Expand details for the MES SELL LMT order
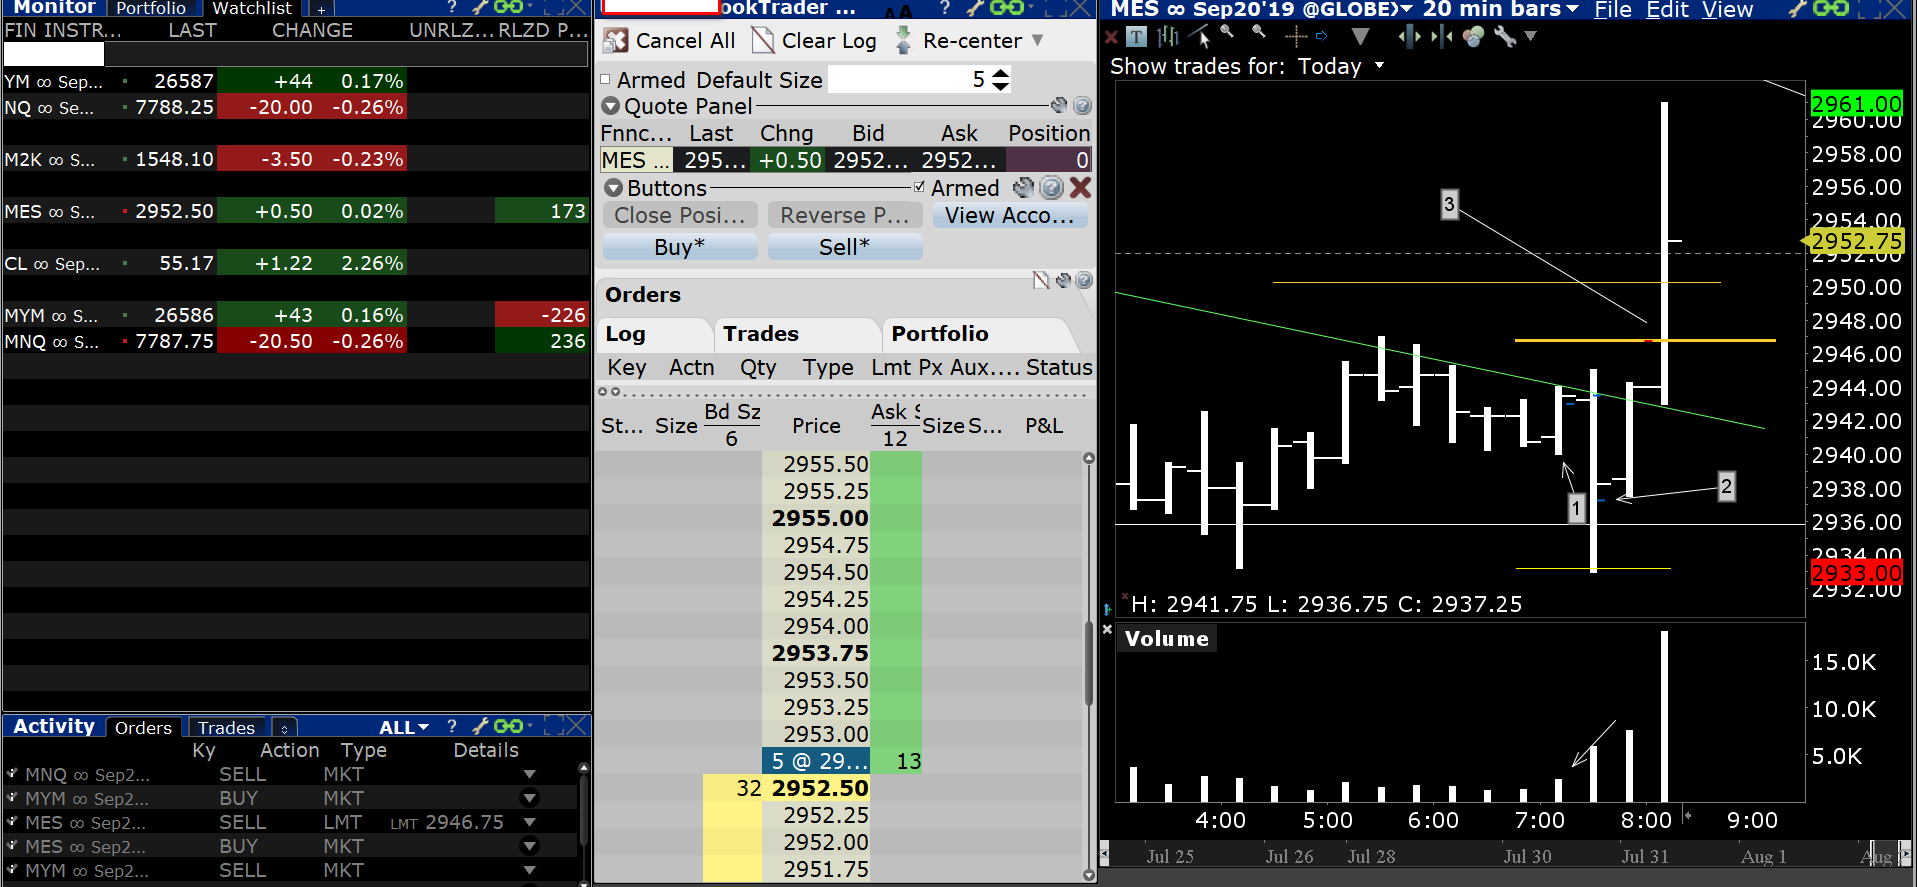 point(529,822)
